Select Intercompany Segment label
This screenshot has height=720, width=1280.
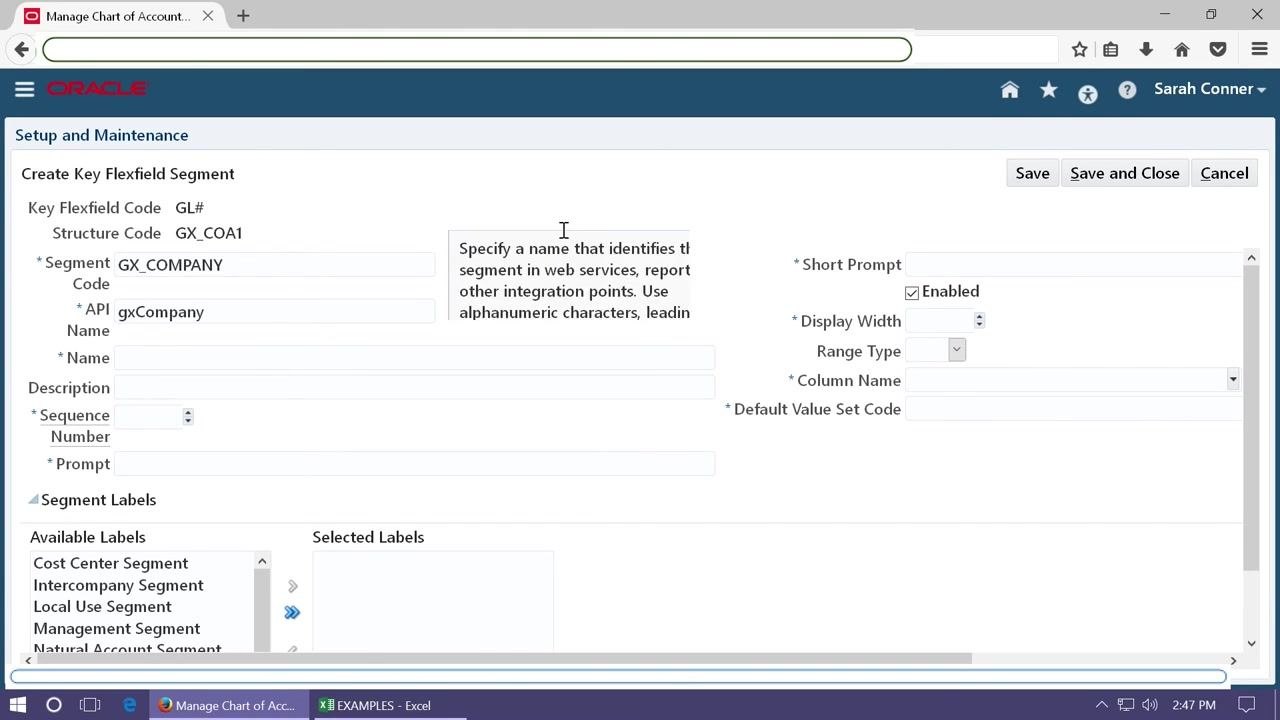coord(118,585)
